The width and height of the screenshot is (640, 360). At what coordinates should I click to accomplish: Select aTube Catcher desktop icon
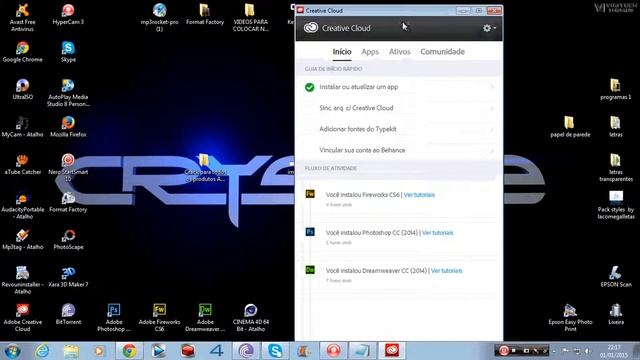(22, 164)
